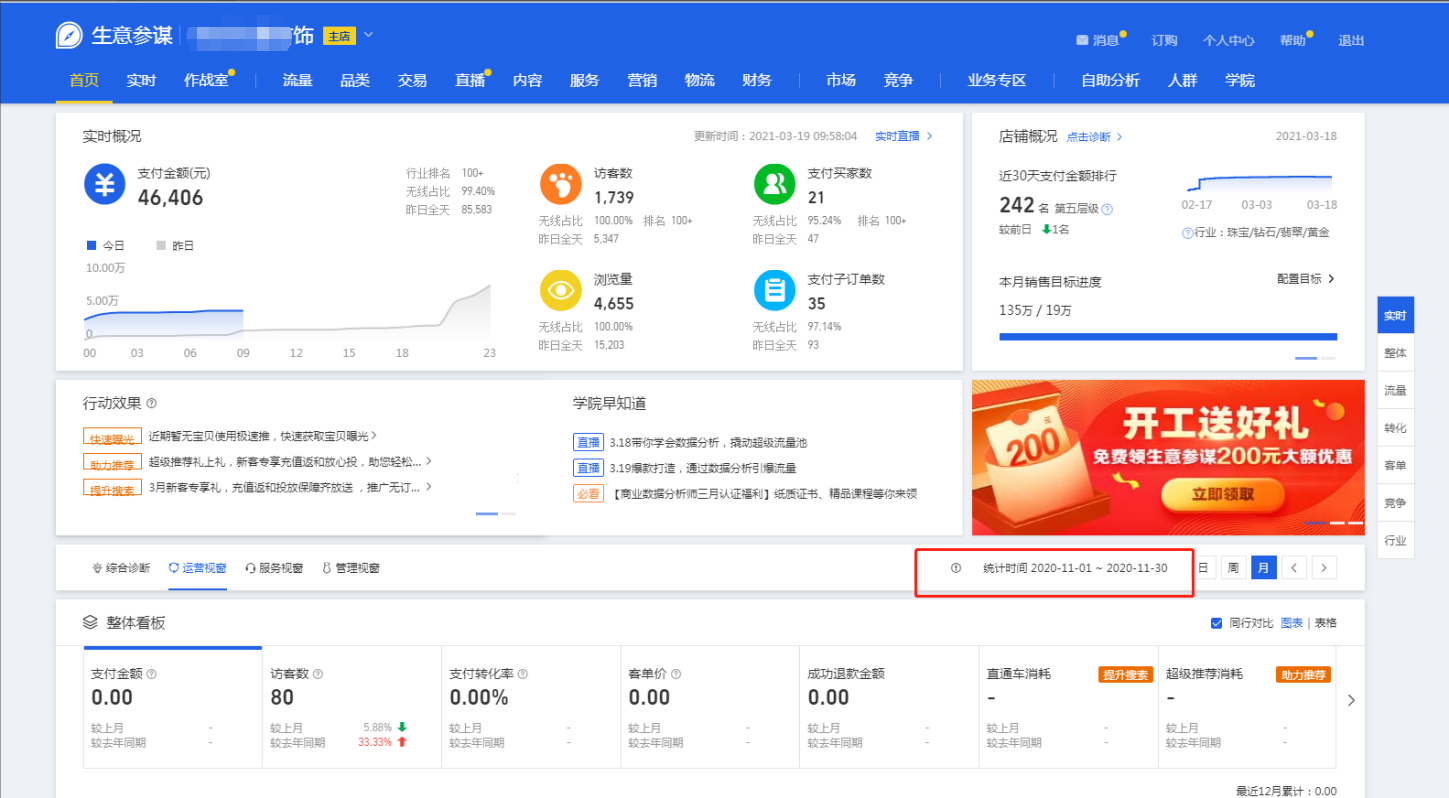
Task: Jump to 转化 in side anchor menu
Action: coord(1395,428)
